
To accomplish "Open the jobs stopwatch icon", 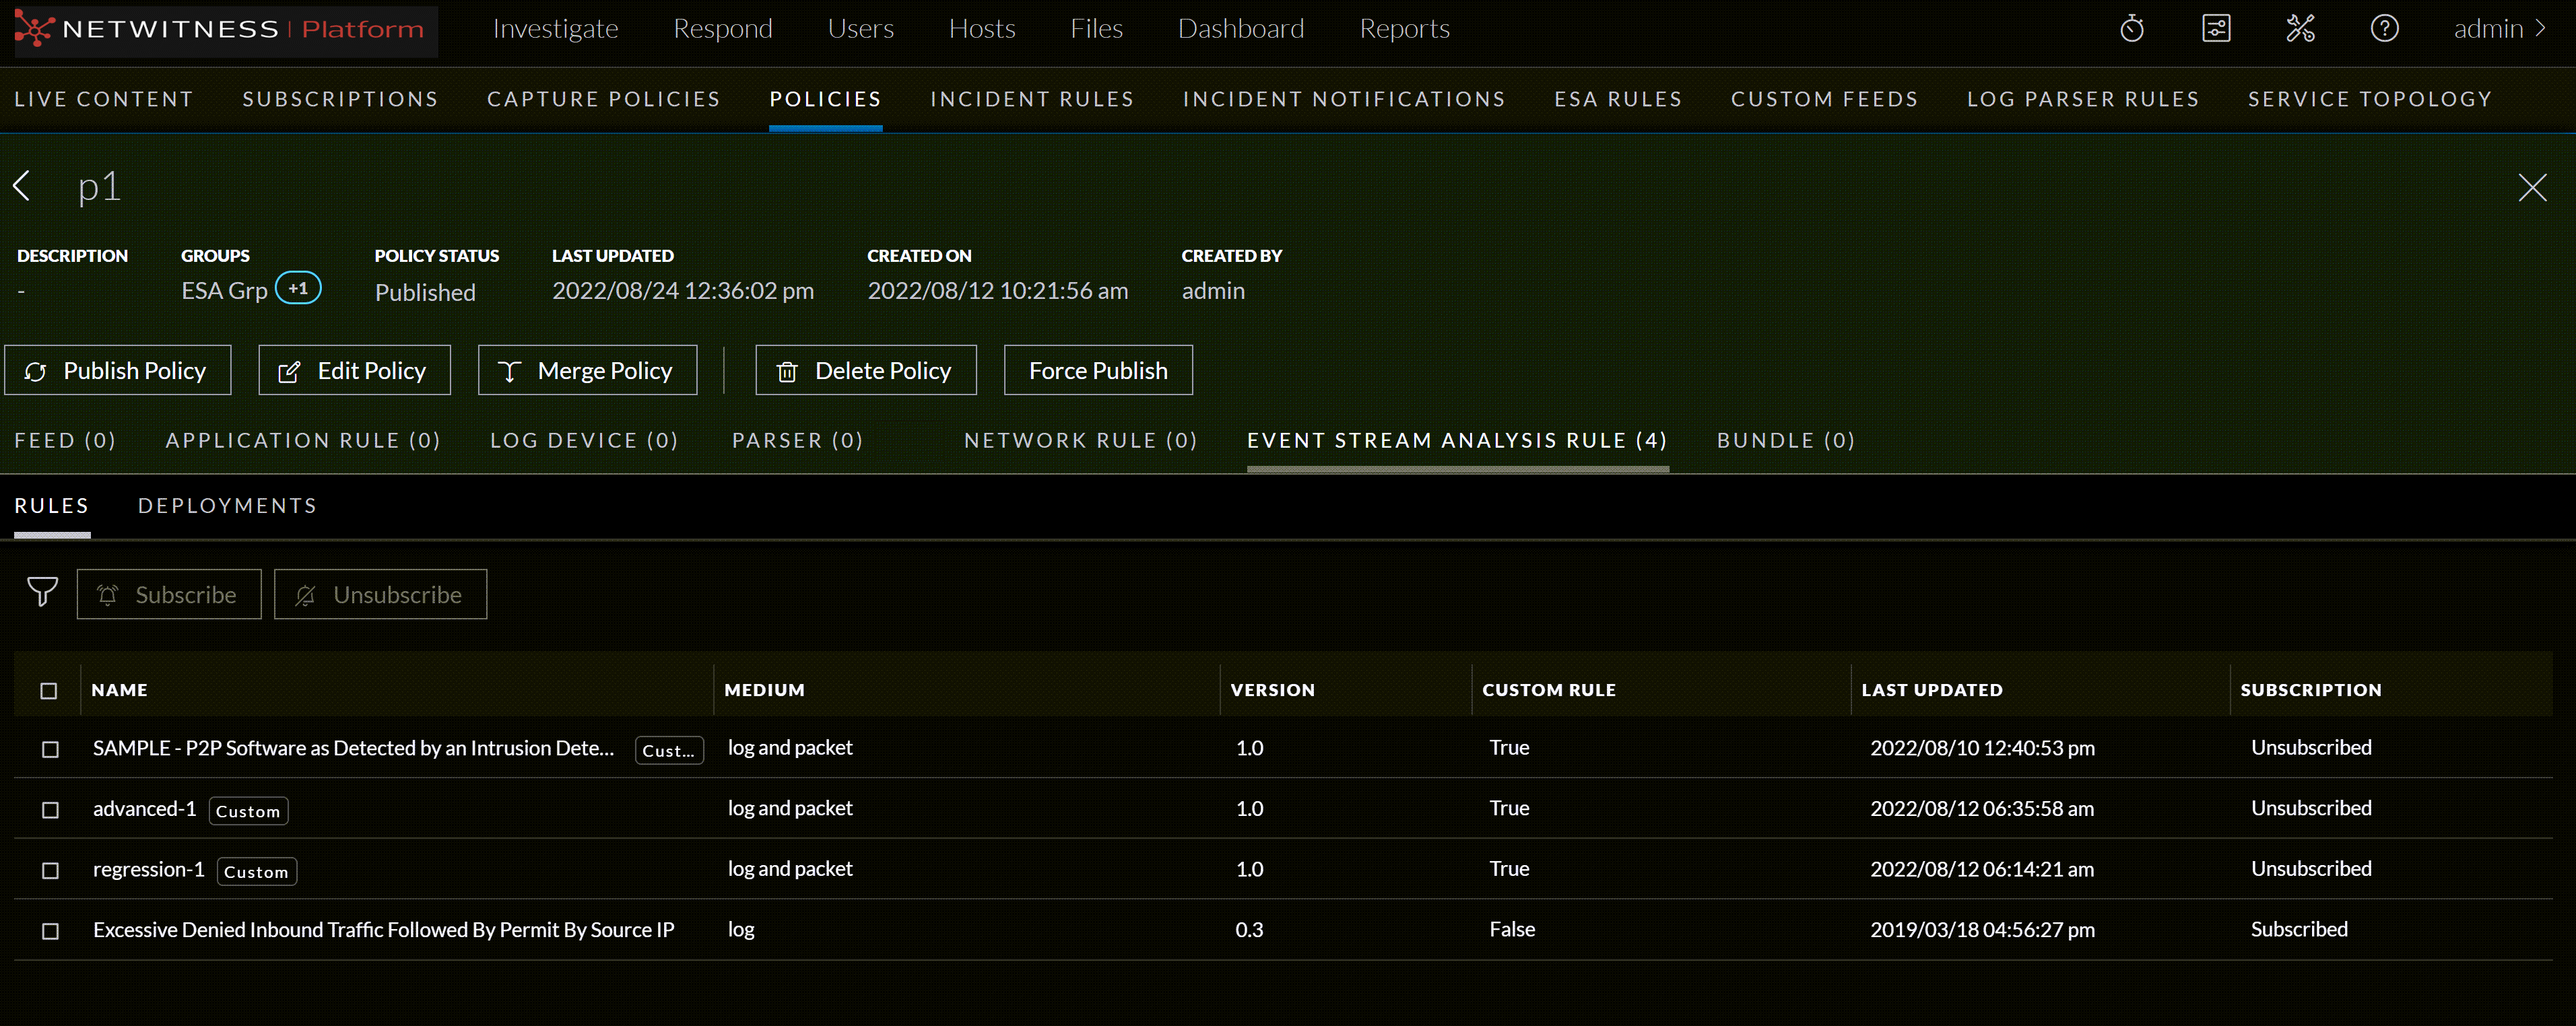I will click(x=2131, y=29).
